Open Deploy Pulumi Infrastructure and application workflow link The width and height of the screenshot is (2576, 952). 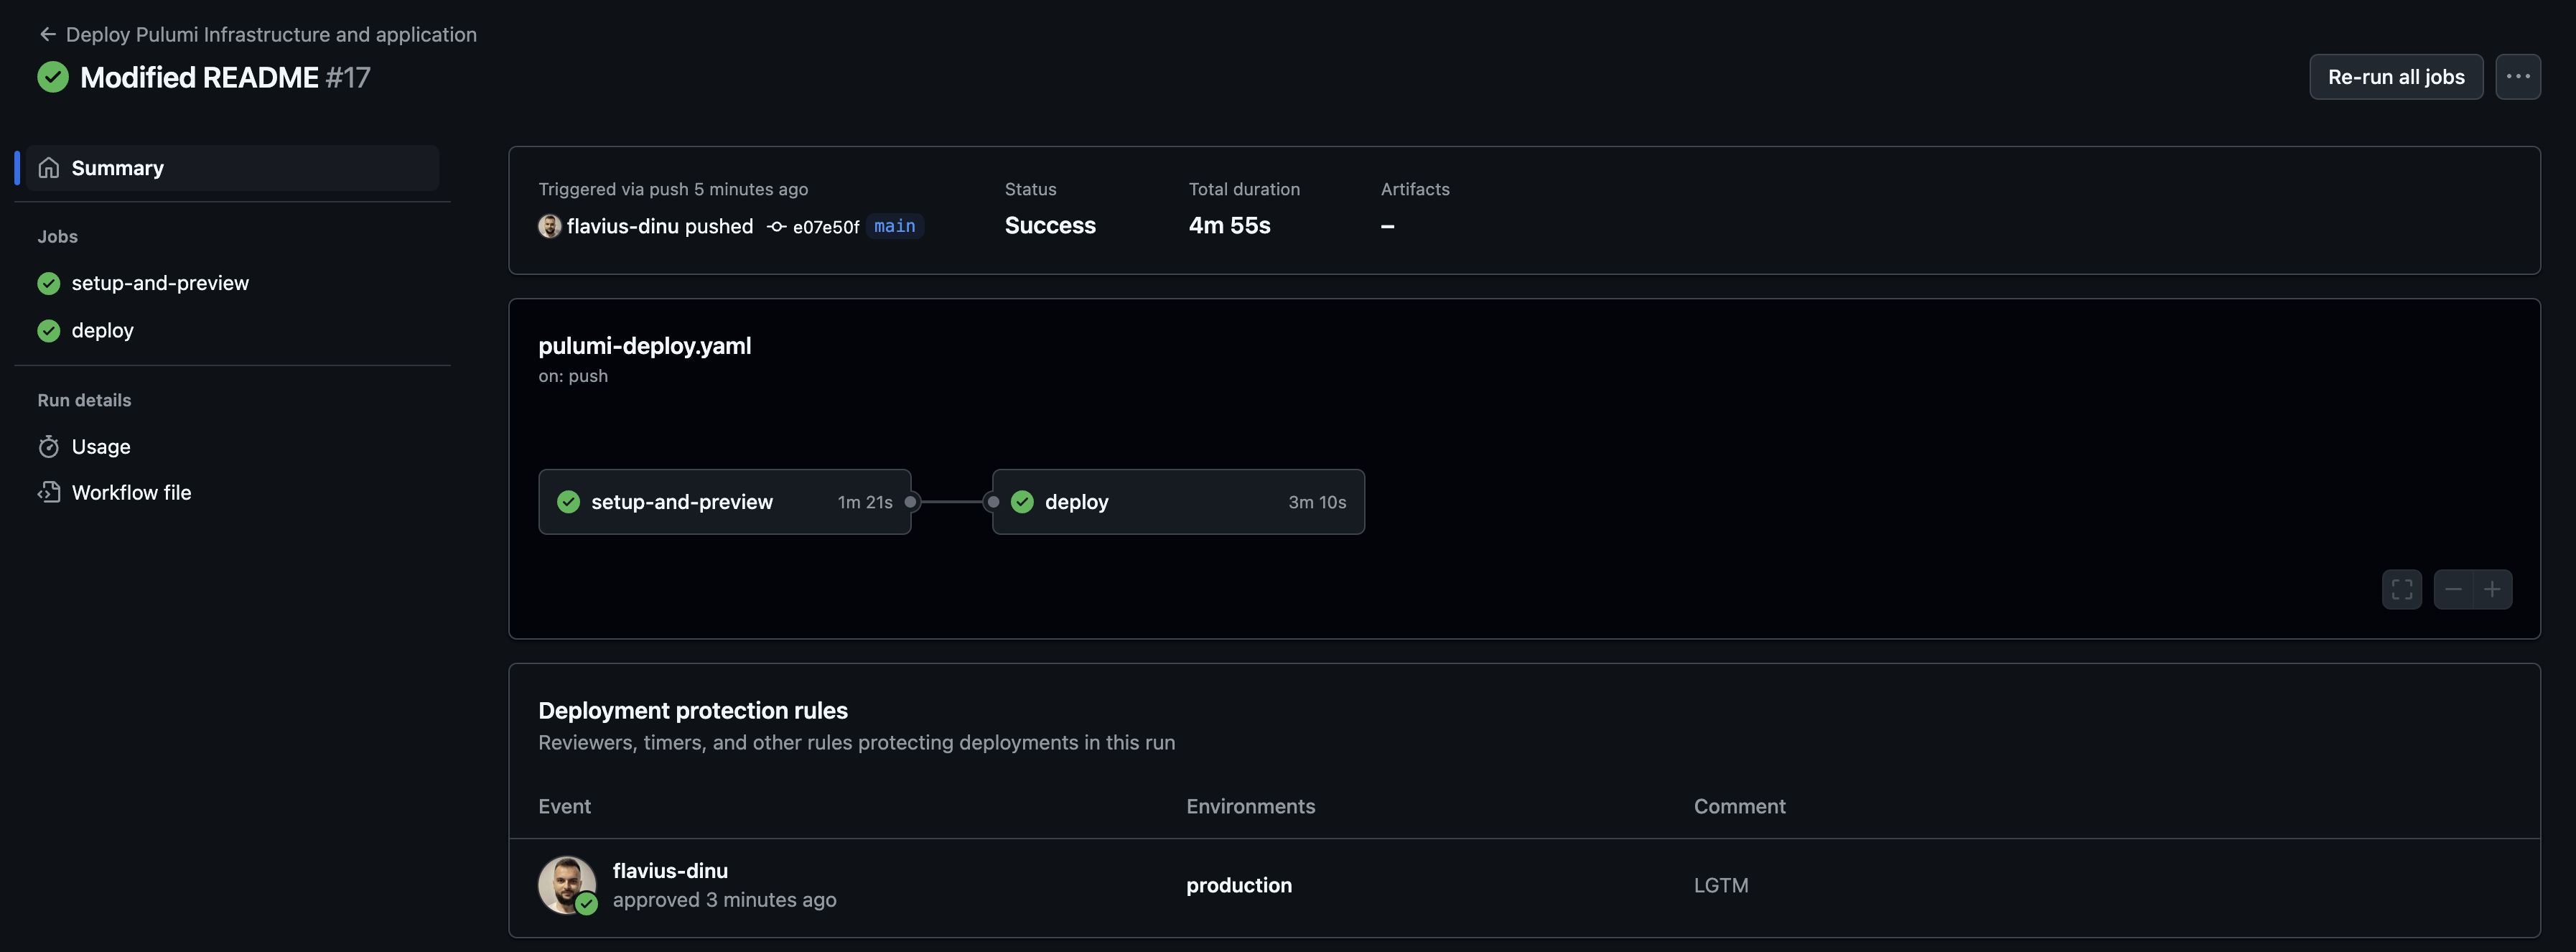(x=271, y=34)
